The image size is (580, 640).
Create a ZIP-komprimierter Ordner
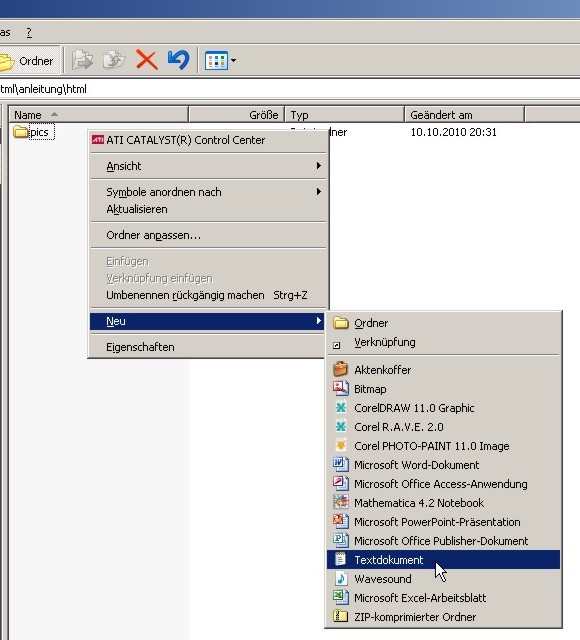click(x=443, y=617)
